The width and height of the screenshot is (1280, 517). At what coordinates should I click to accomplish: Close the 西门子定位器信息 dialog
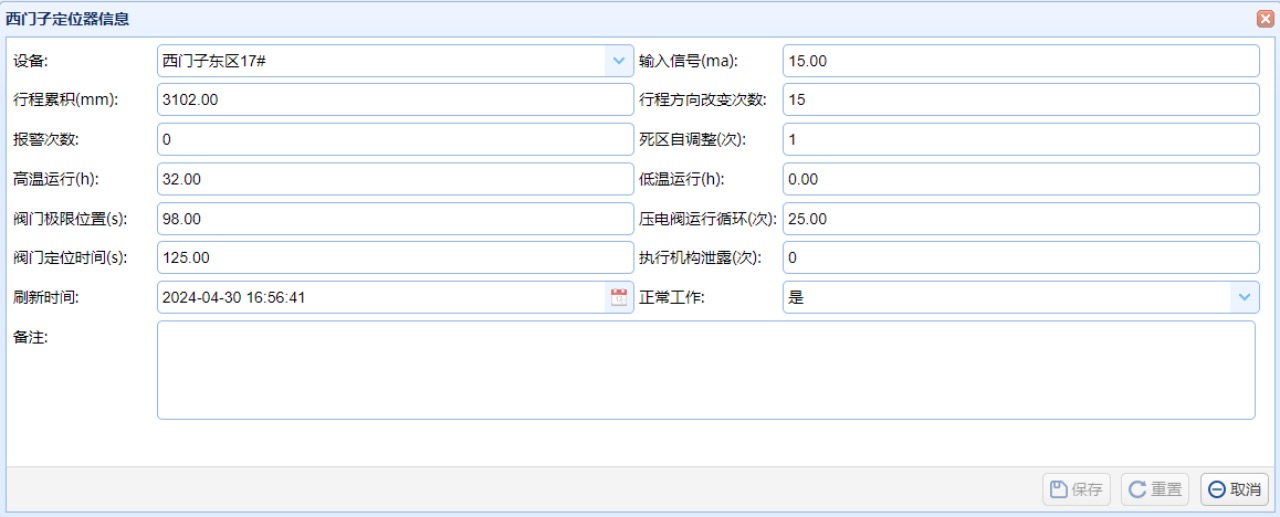[x=1264, y=19]
